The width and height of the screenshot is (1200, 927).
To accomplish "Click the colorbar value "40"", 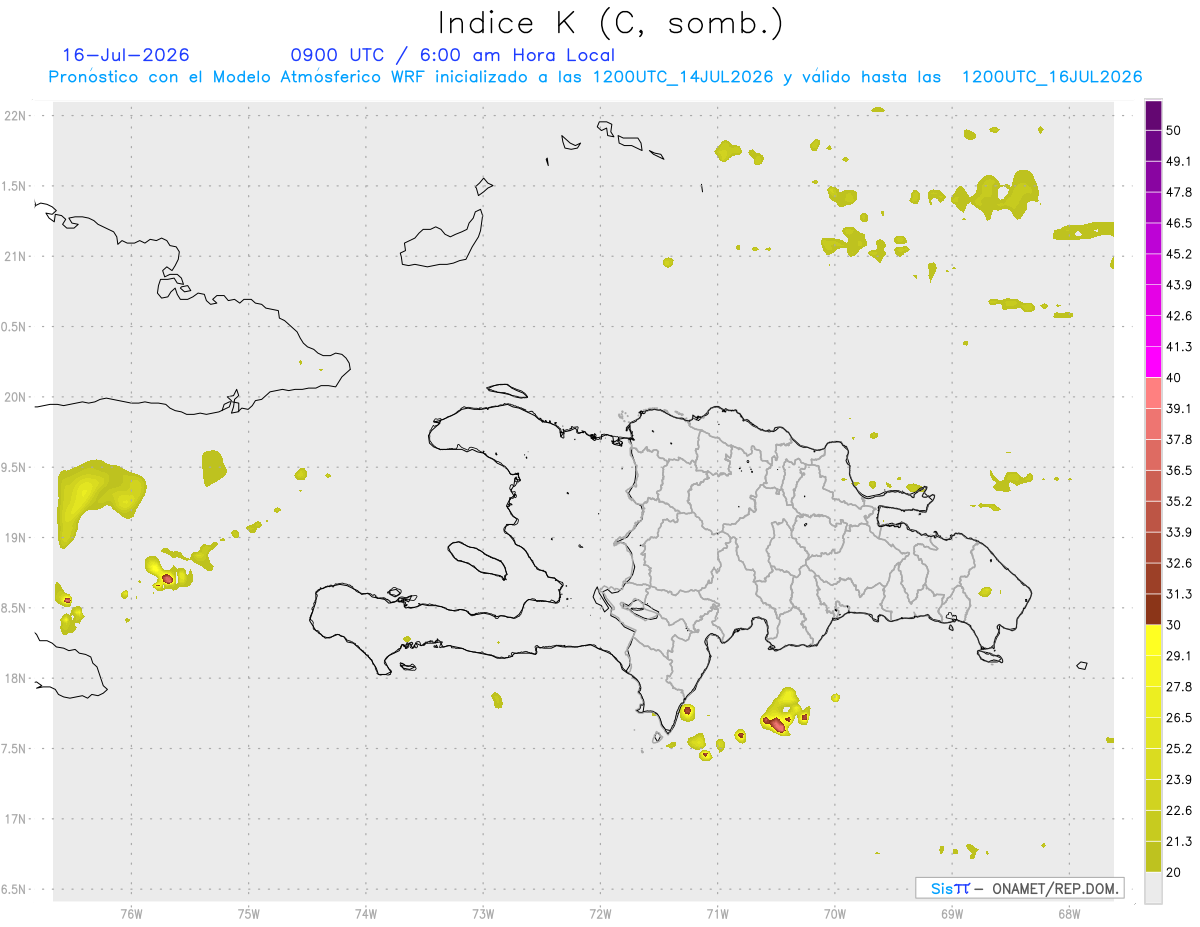I will click(1174, 378).
